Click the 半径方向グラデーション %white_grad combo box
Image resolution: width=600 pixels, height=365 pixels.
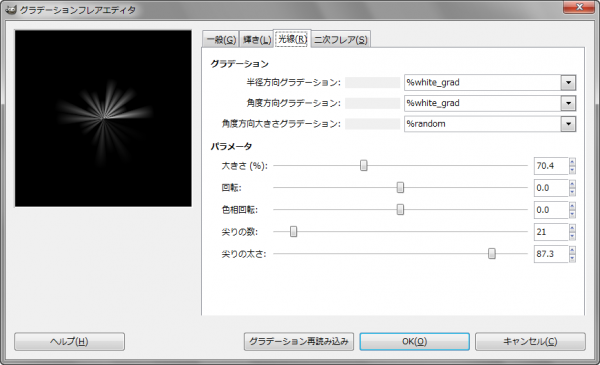tap(490, 83)
